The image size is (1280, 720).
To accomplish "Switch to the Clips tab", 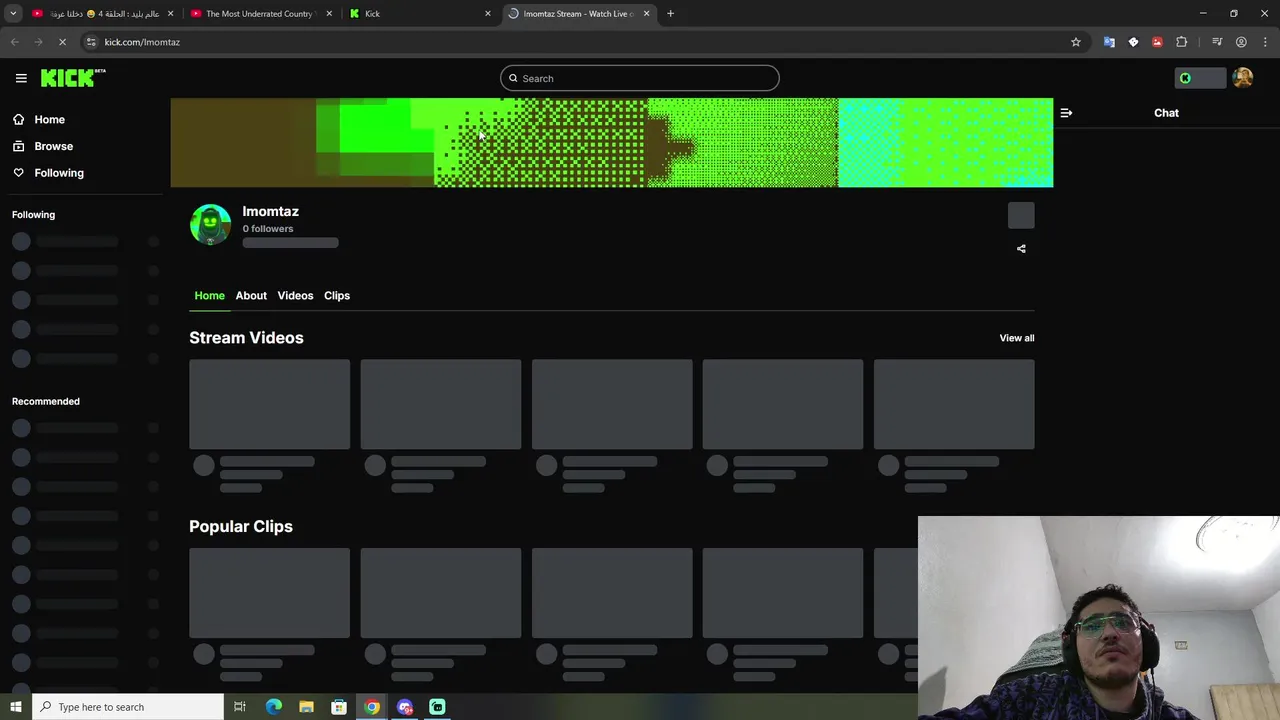I will [x=337, y=296].
